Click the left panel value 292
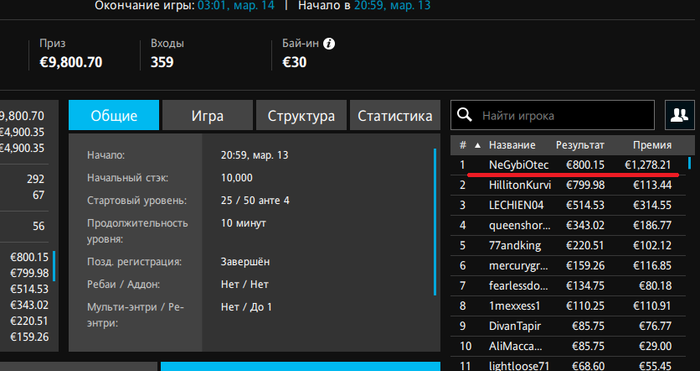 [35, 179]
